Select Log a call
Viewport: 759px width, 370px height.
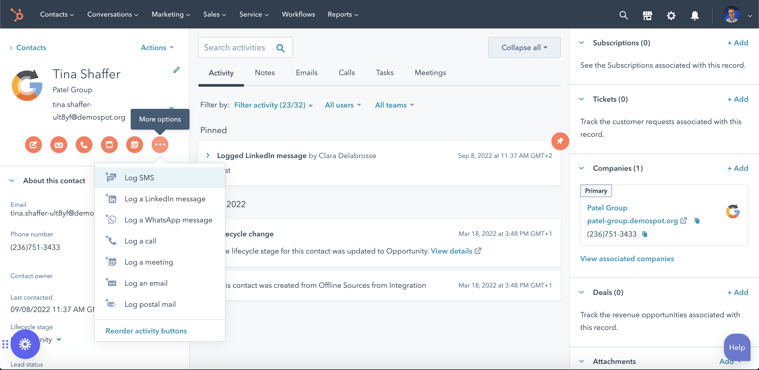160,241
